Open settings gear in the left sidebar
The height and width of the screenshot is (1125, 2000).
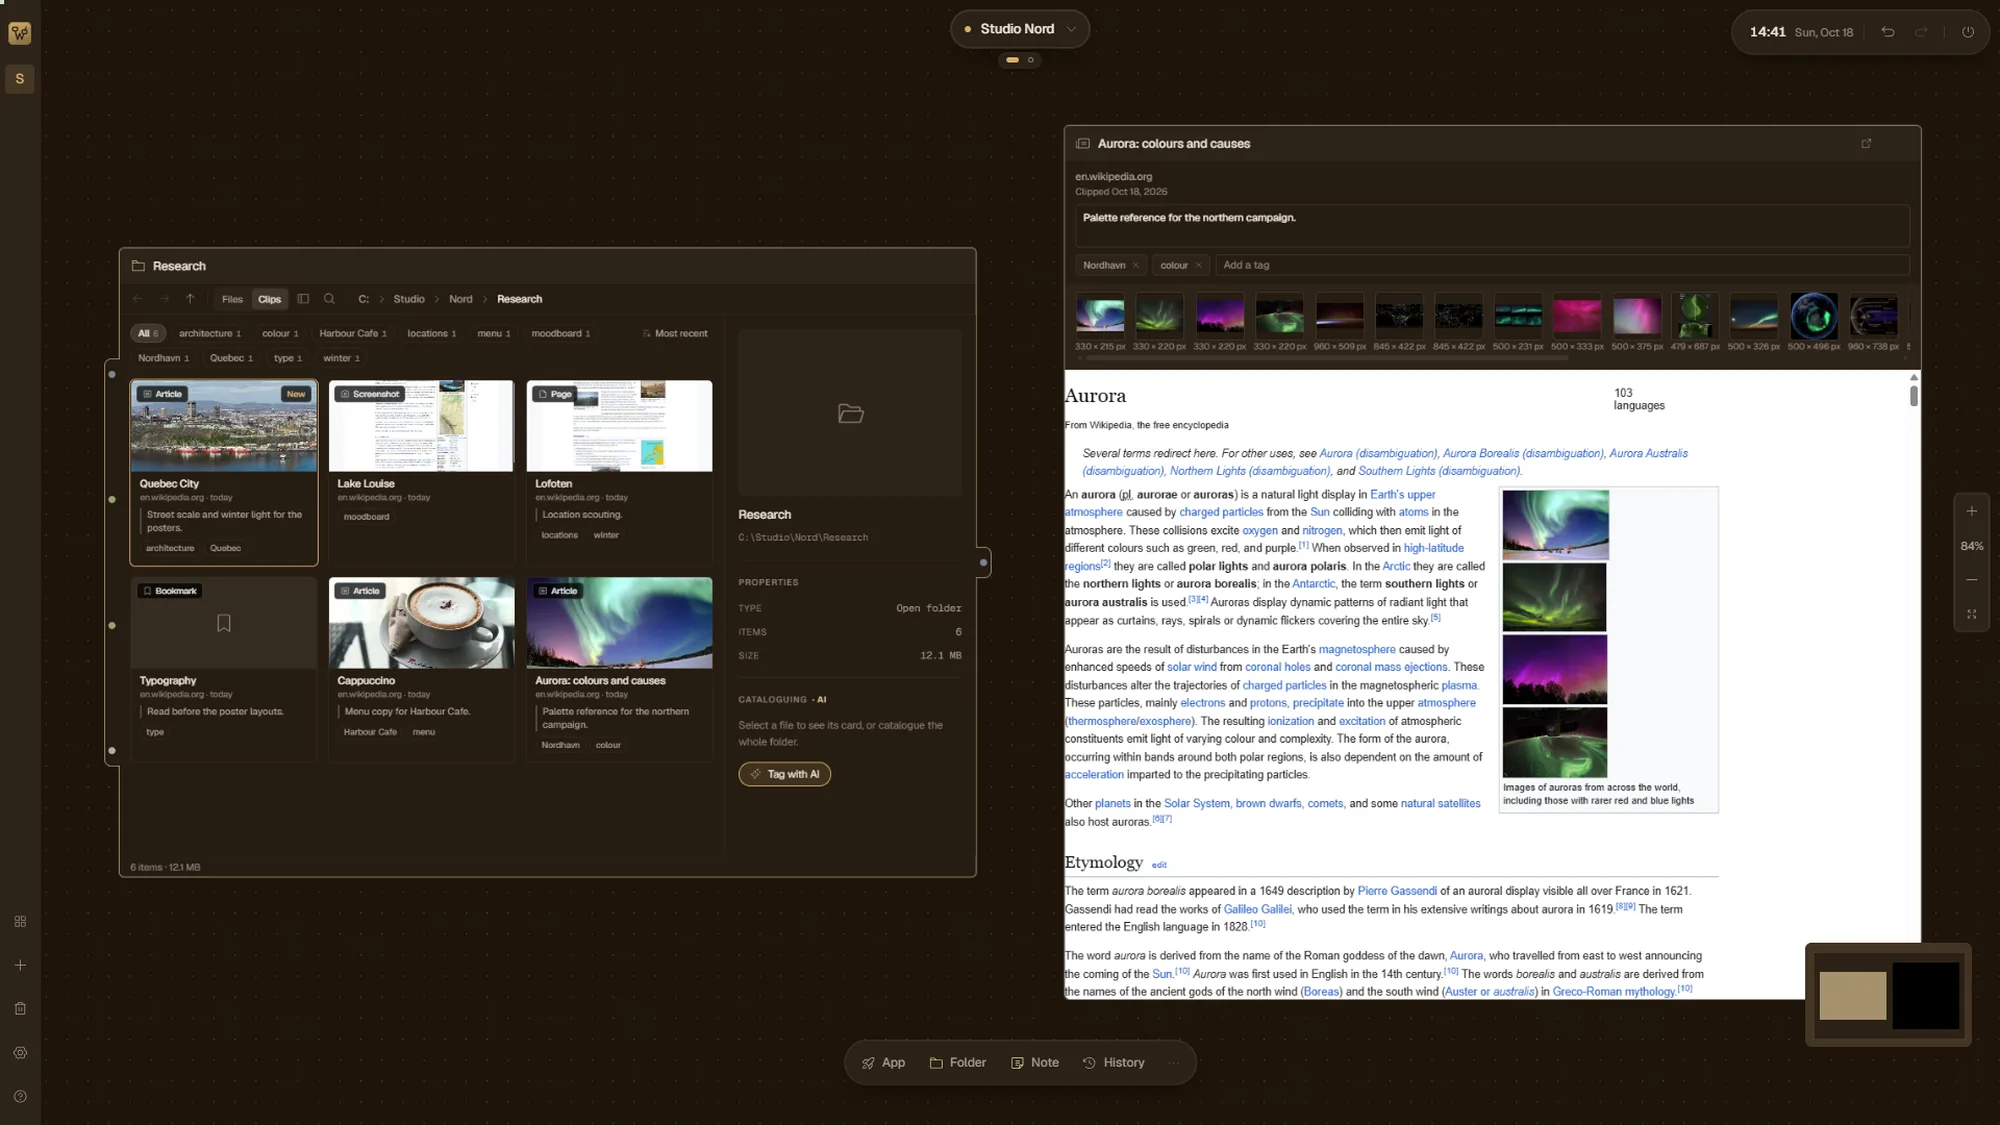click(x=20, y=1053)
